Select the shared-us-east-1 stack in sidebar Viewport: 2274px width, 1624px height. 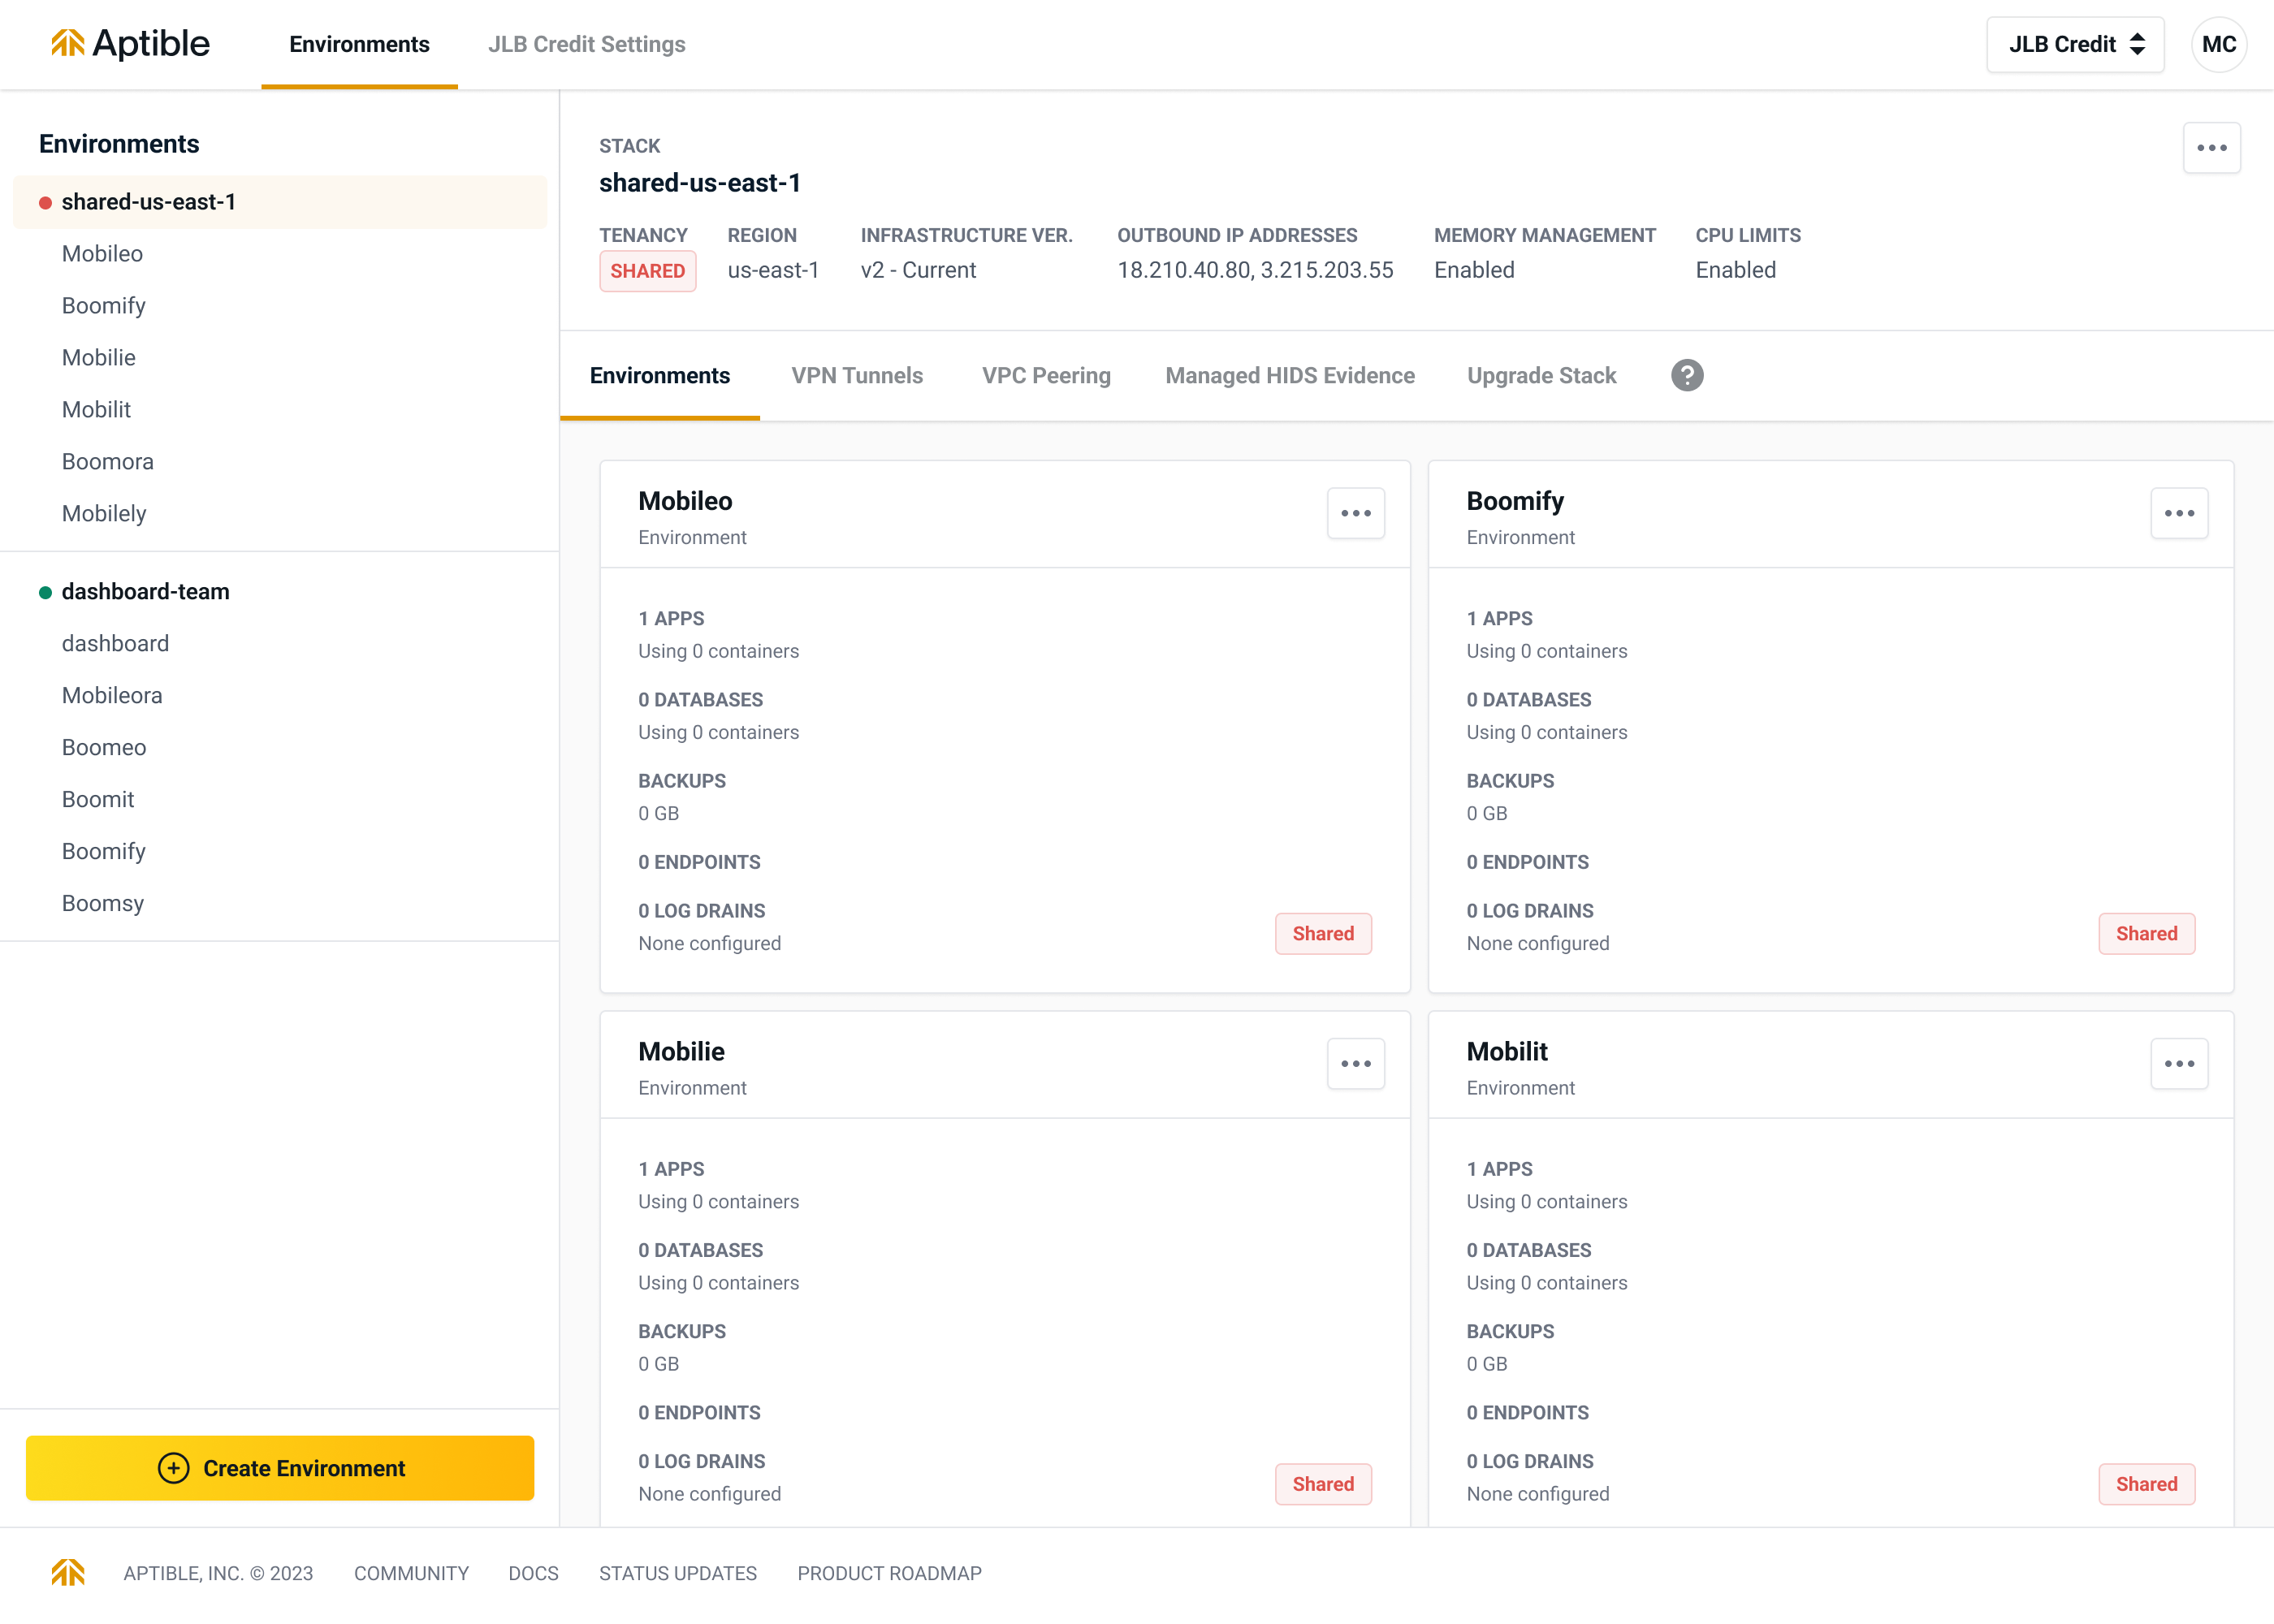[x=148, y=202]
